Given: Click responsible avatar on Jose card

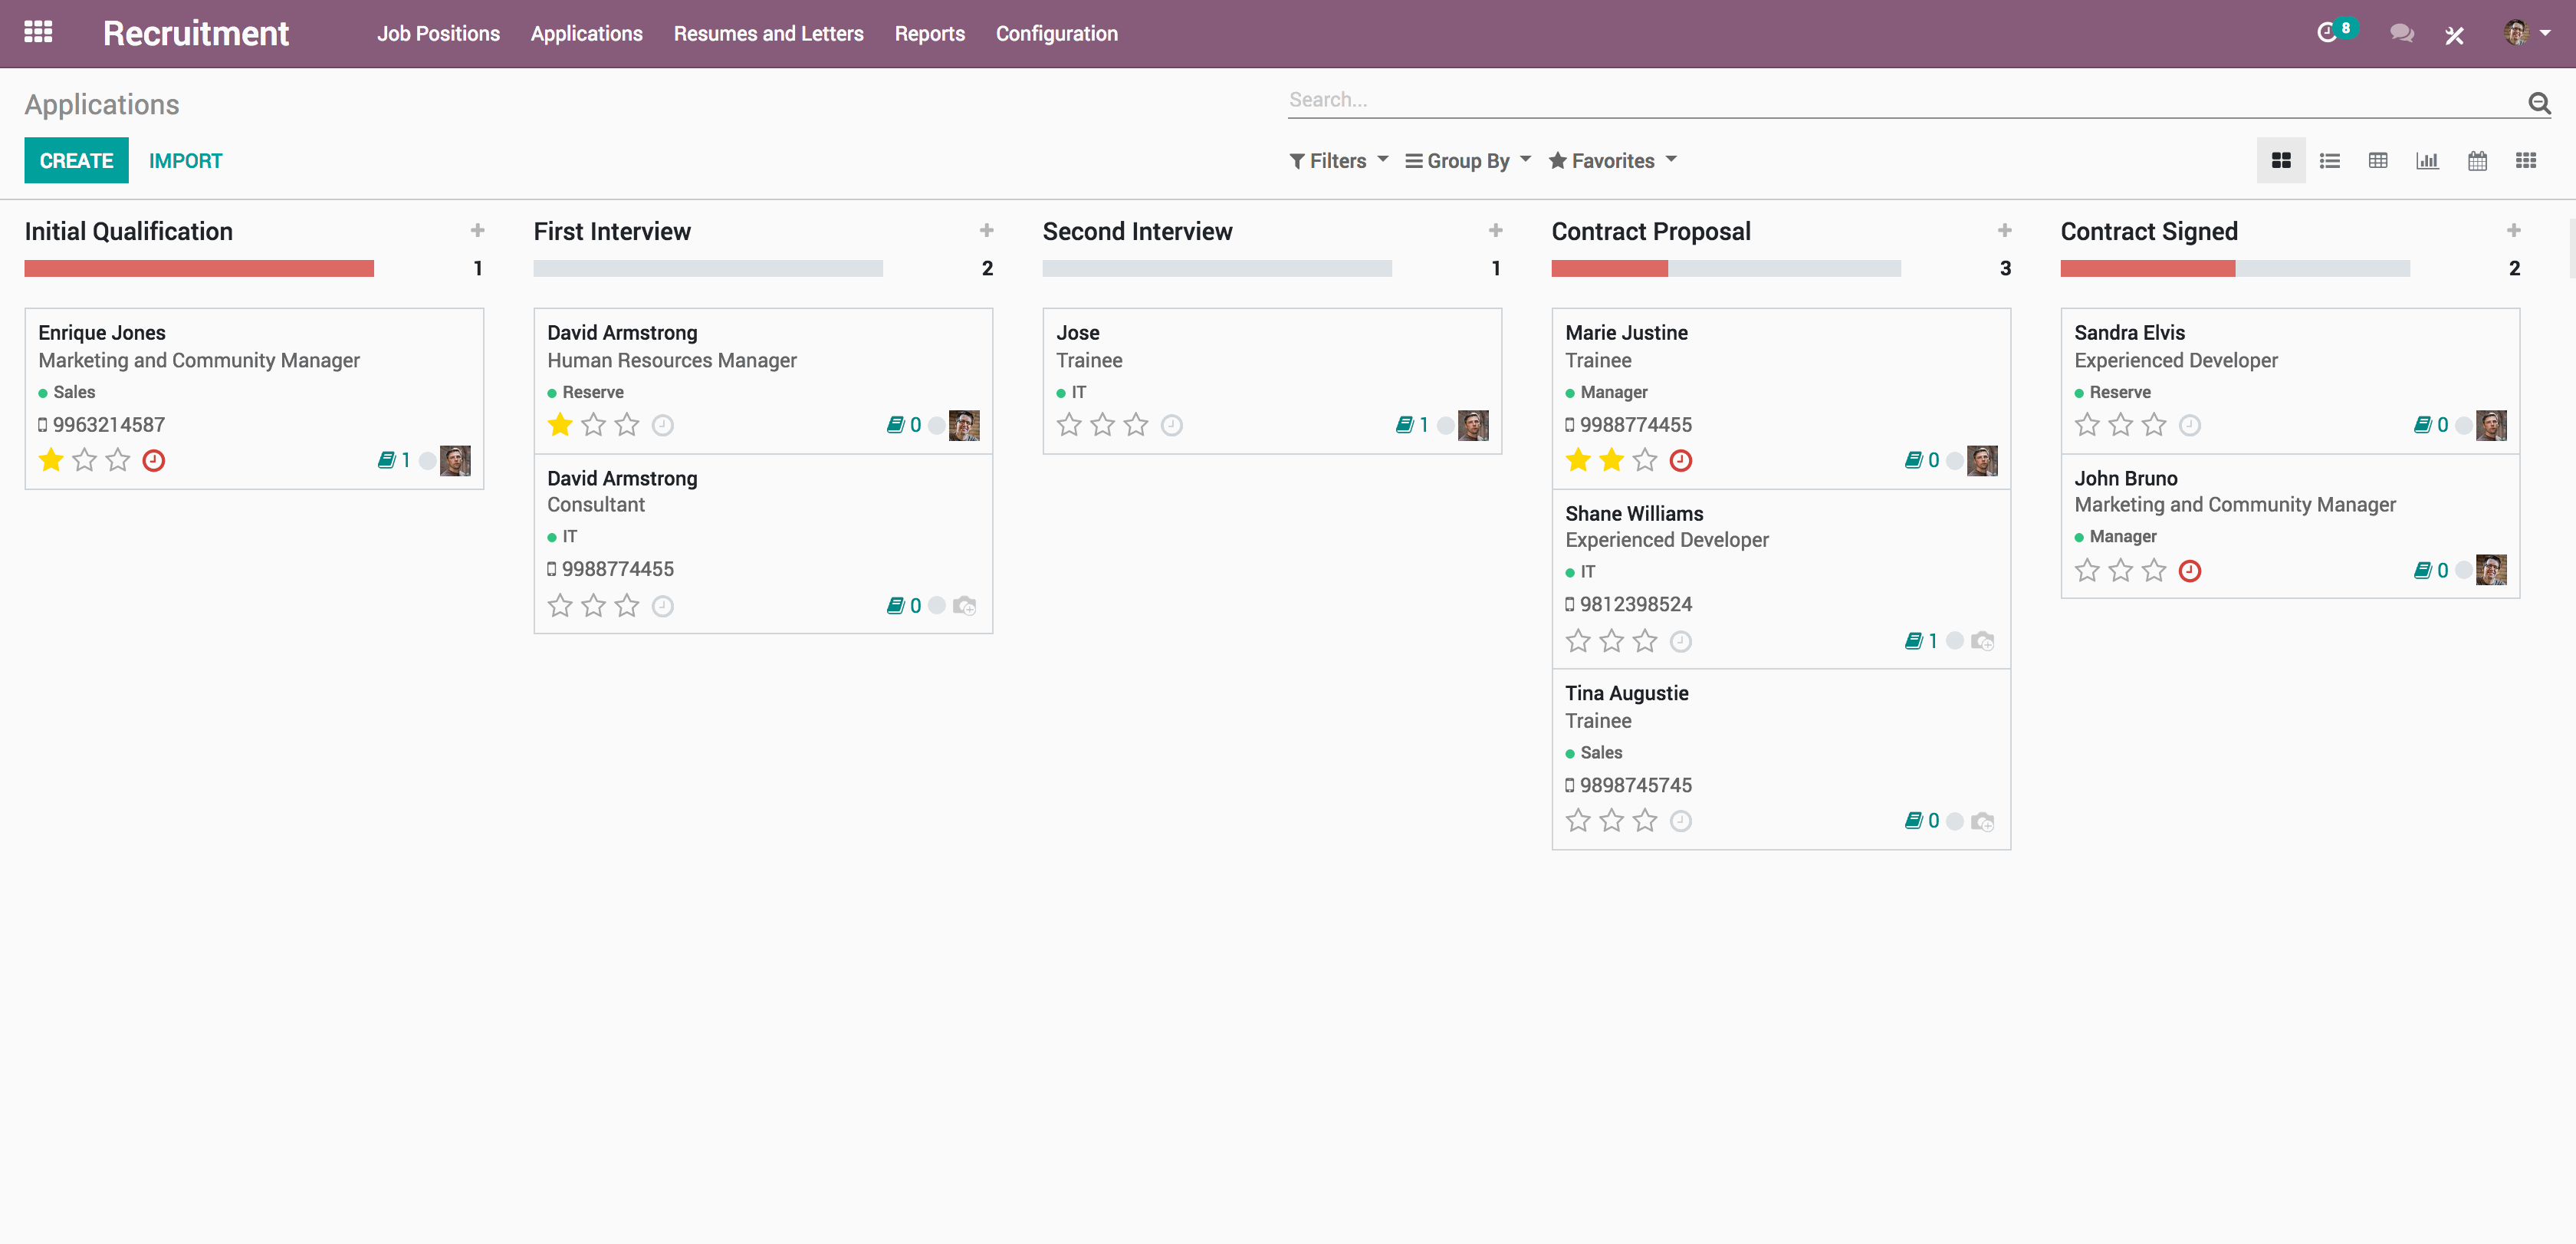Looking at the screenshot, I should [x=1473, y=426].
